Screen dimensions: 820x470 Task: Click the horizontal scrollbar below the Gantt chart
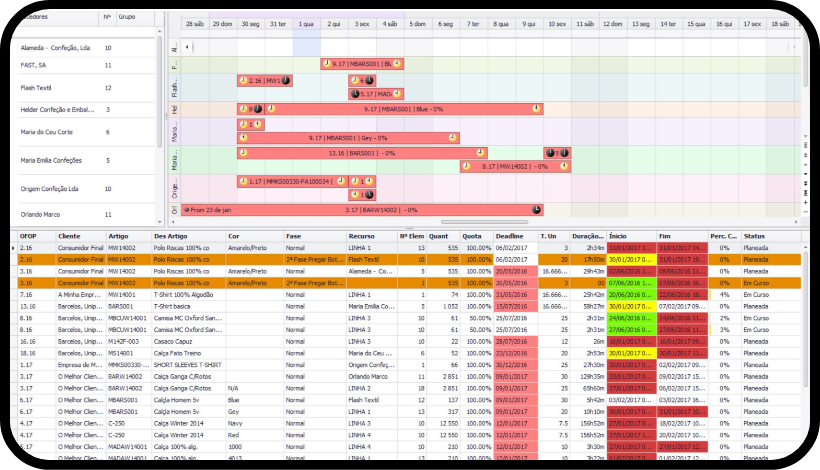pos(480,223)
